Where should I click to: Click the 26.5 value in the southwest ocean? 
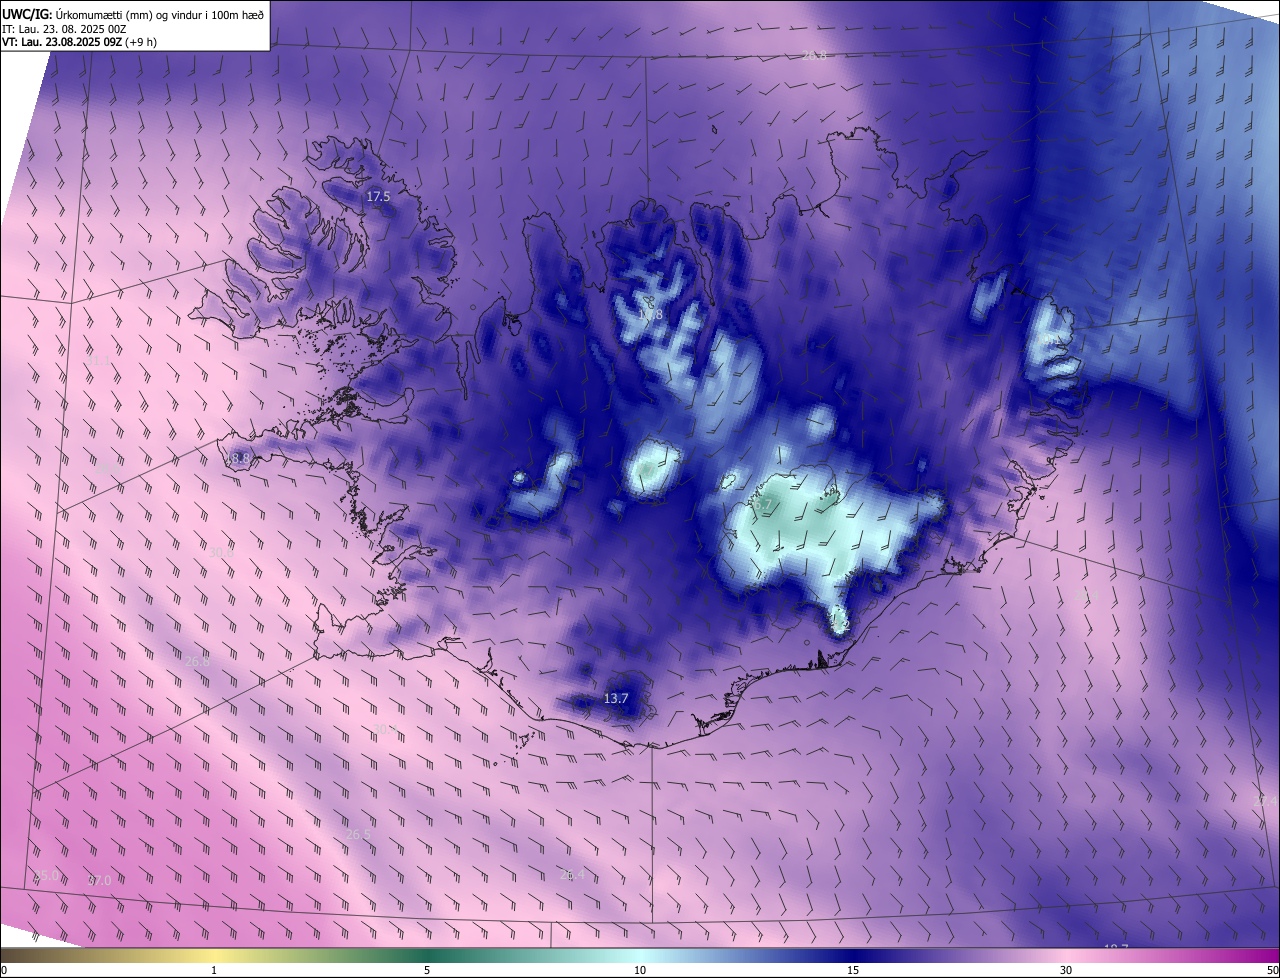[x=358, y=834]
